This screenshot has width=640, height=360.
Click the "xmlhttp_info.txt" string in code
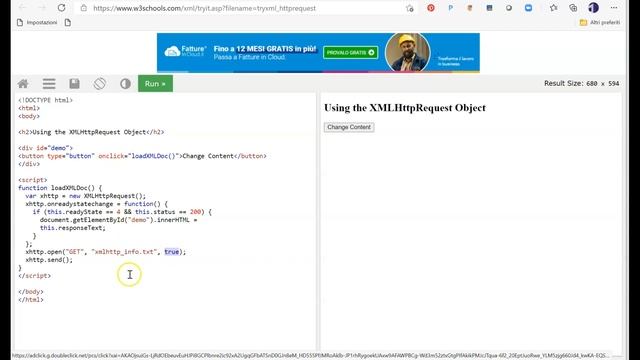point(124,252)
